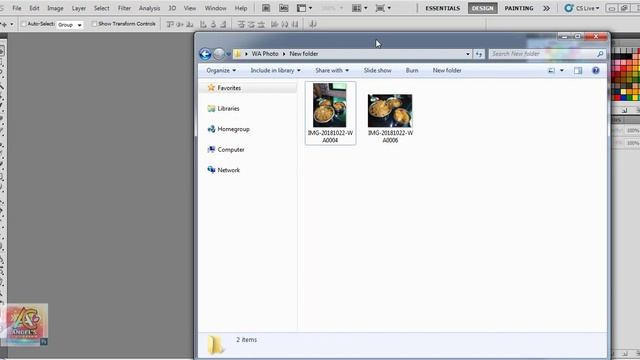Enable the Auto-Select checkbox
The width and height of the screenshot is (640, 360).
point(23,24)
